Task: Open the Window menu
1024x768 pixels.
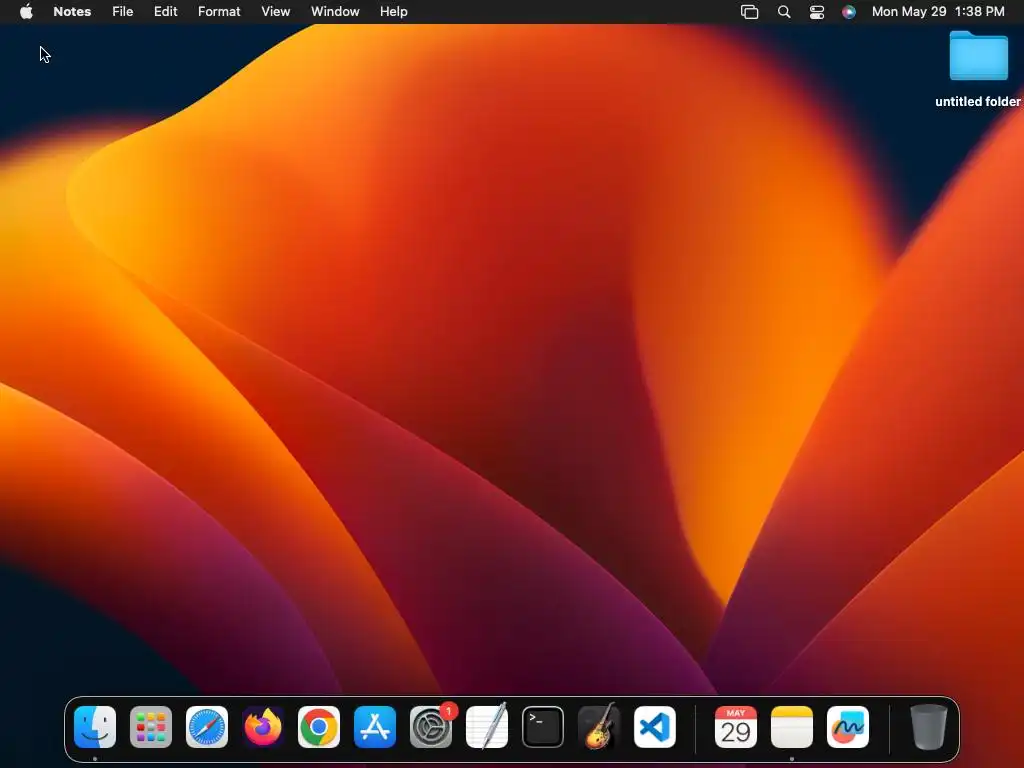Action: coord(335,12)
